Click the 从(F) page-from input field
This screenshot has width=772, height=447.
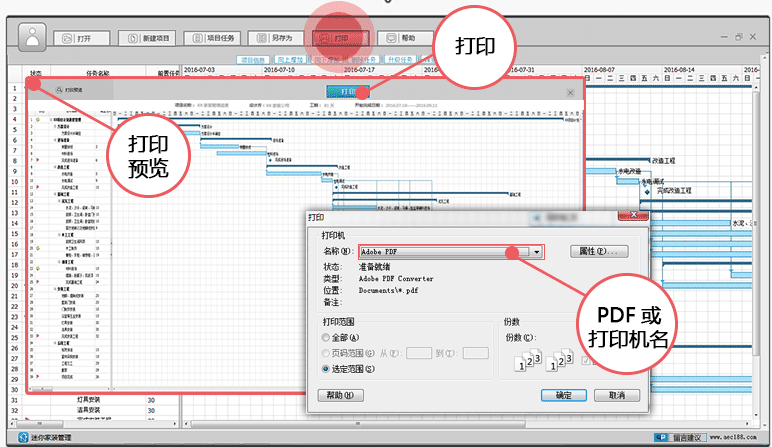(x=419, y=353)
